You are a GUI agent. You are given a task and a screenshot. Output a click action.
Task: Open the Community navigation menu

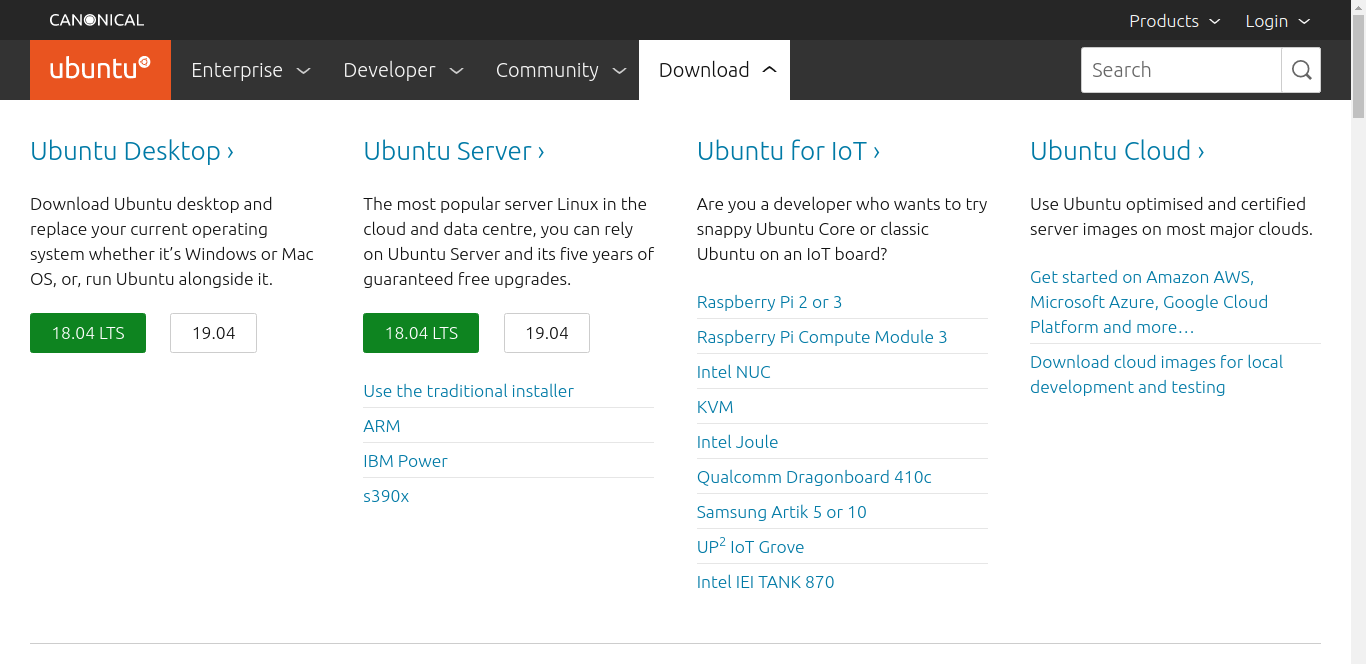tap(560, 70)
